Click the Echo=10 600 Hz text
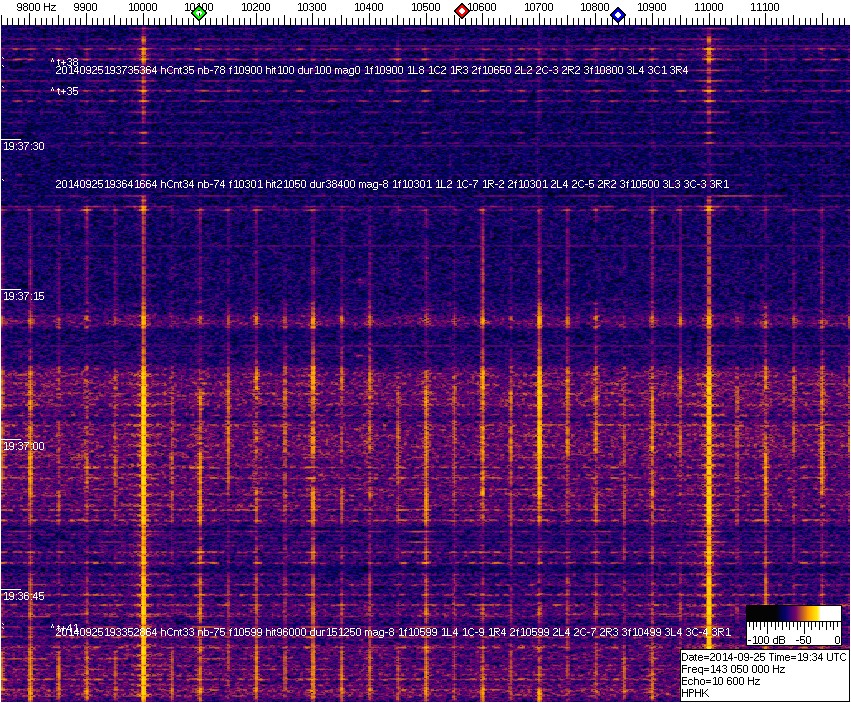 coord(720,681)
